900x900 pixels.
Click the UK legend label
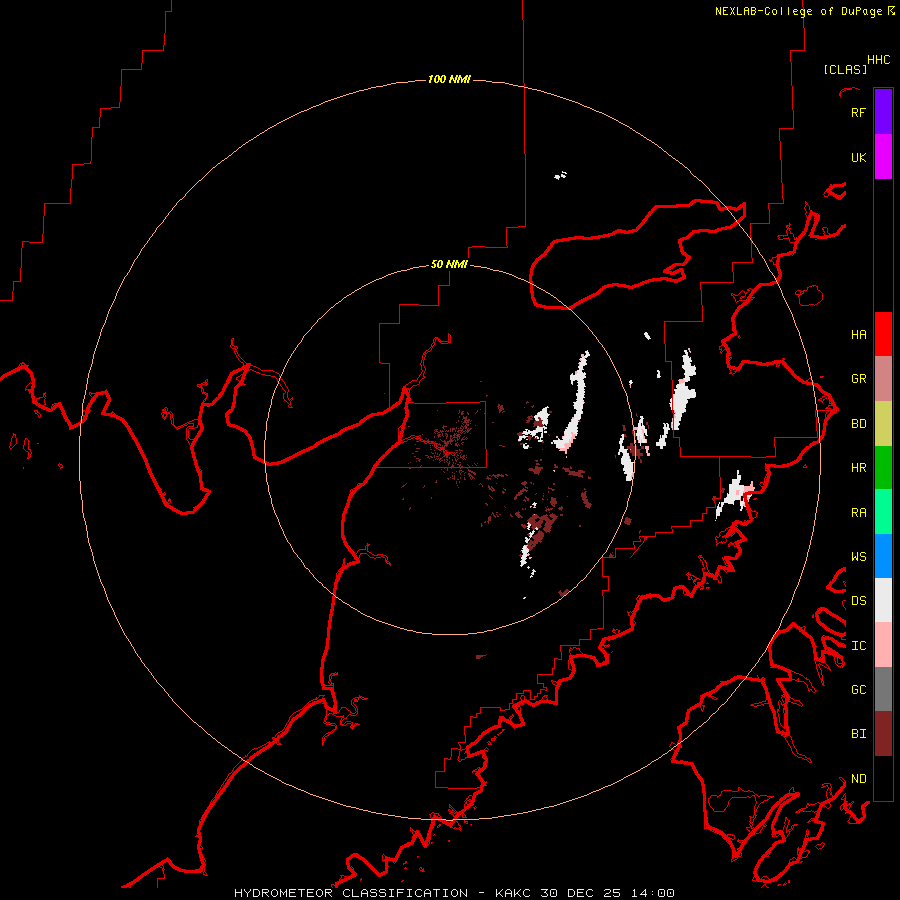click(858, 157)
